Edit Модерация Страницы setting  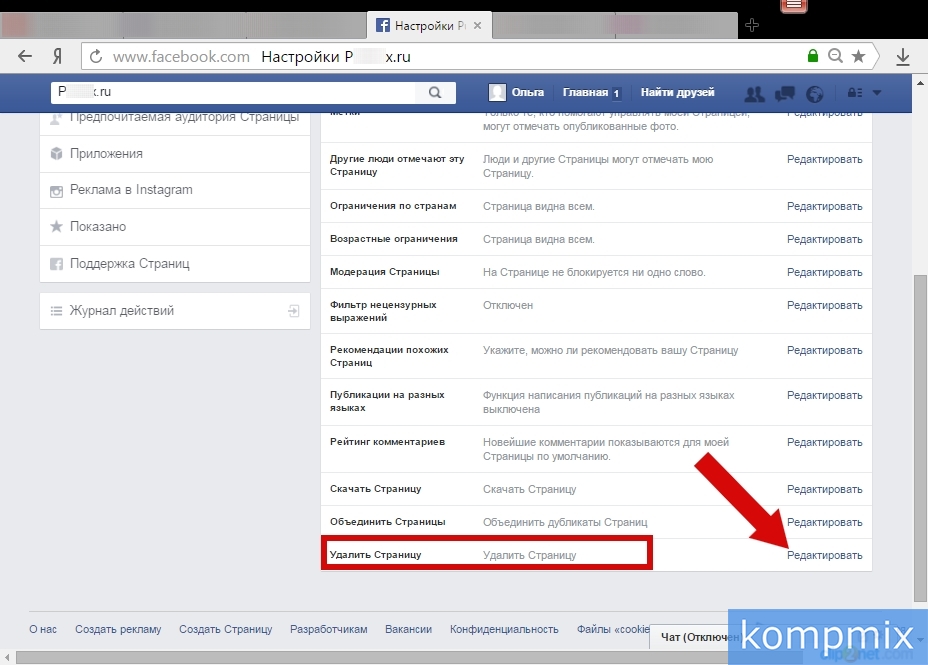(x=824, y=272)
